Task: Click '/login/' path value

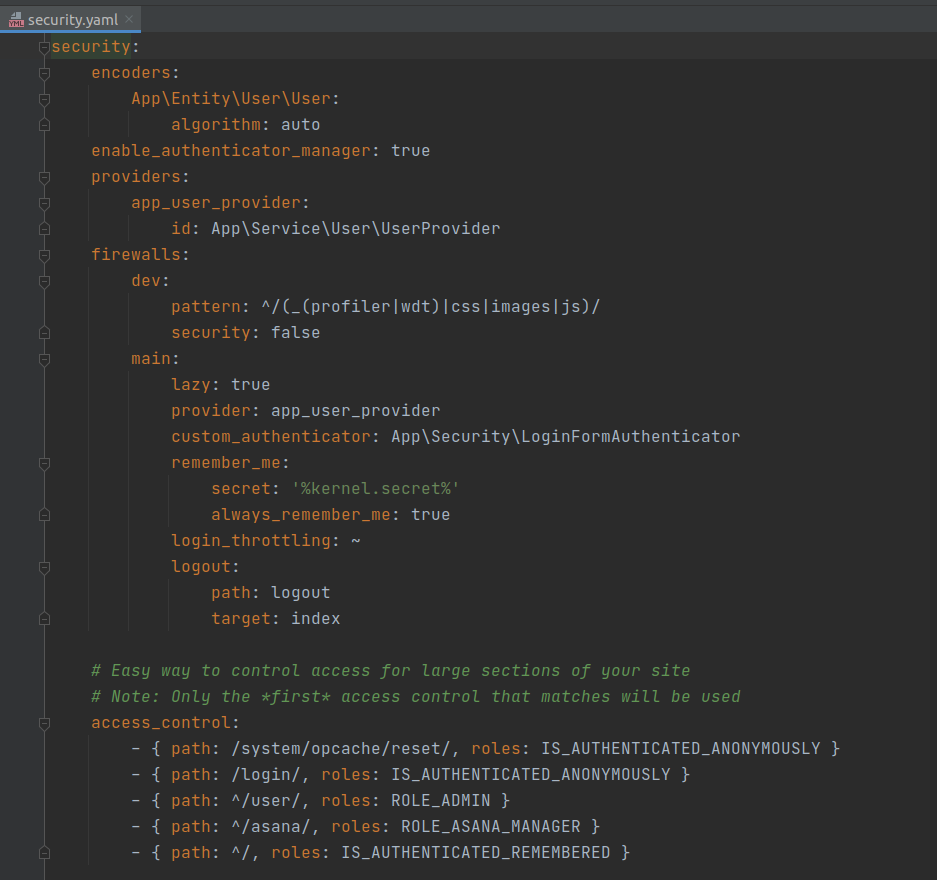Action: click(x=265, y=775)
